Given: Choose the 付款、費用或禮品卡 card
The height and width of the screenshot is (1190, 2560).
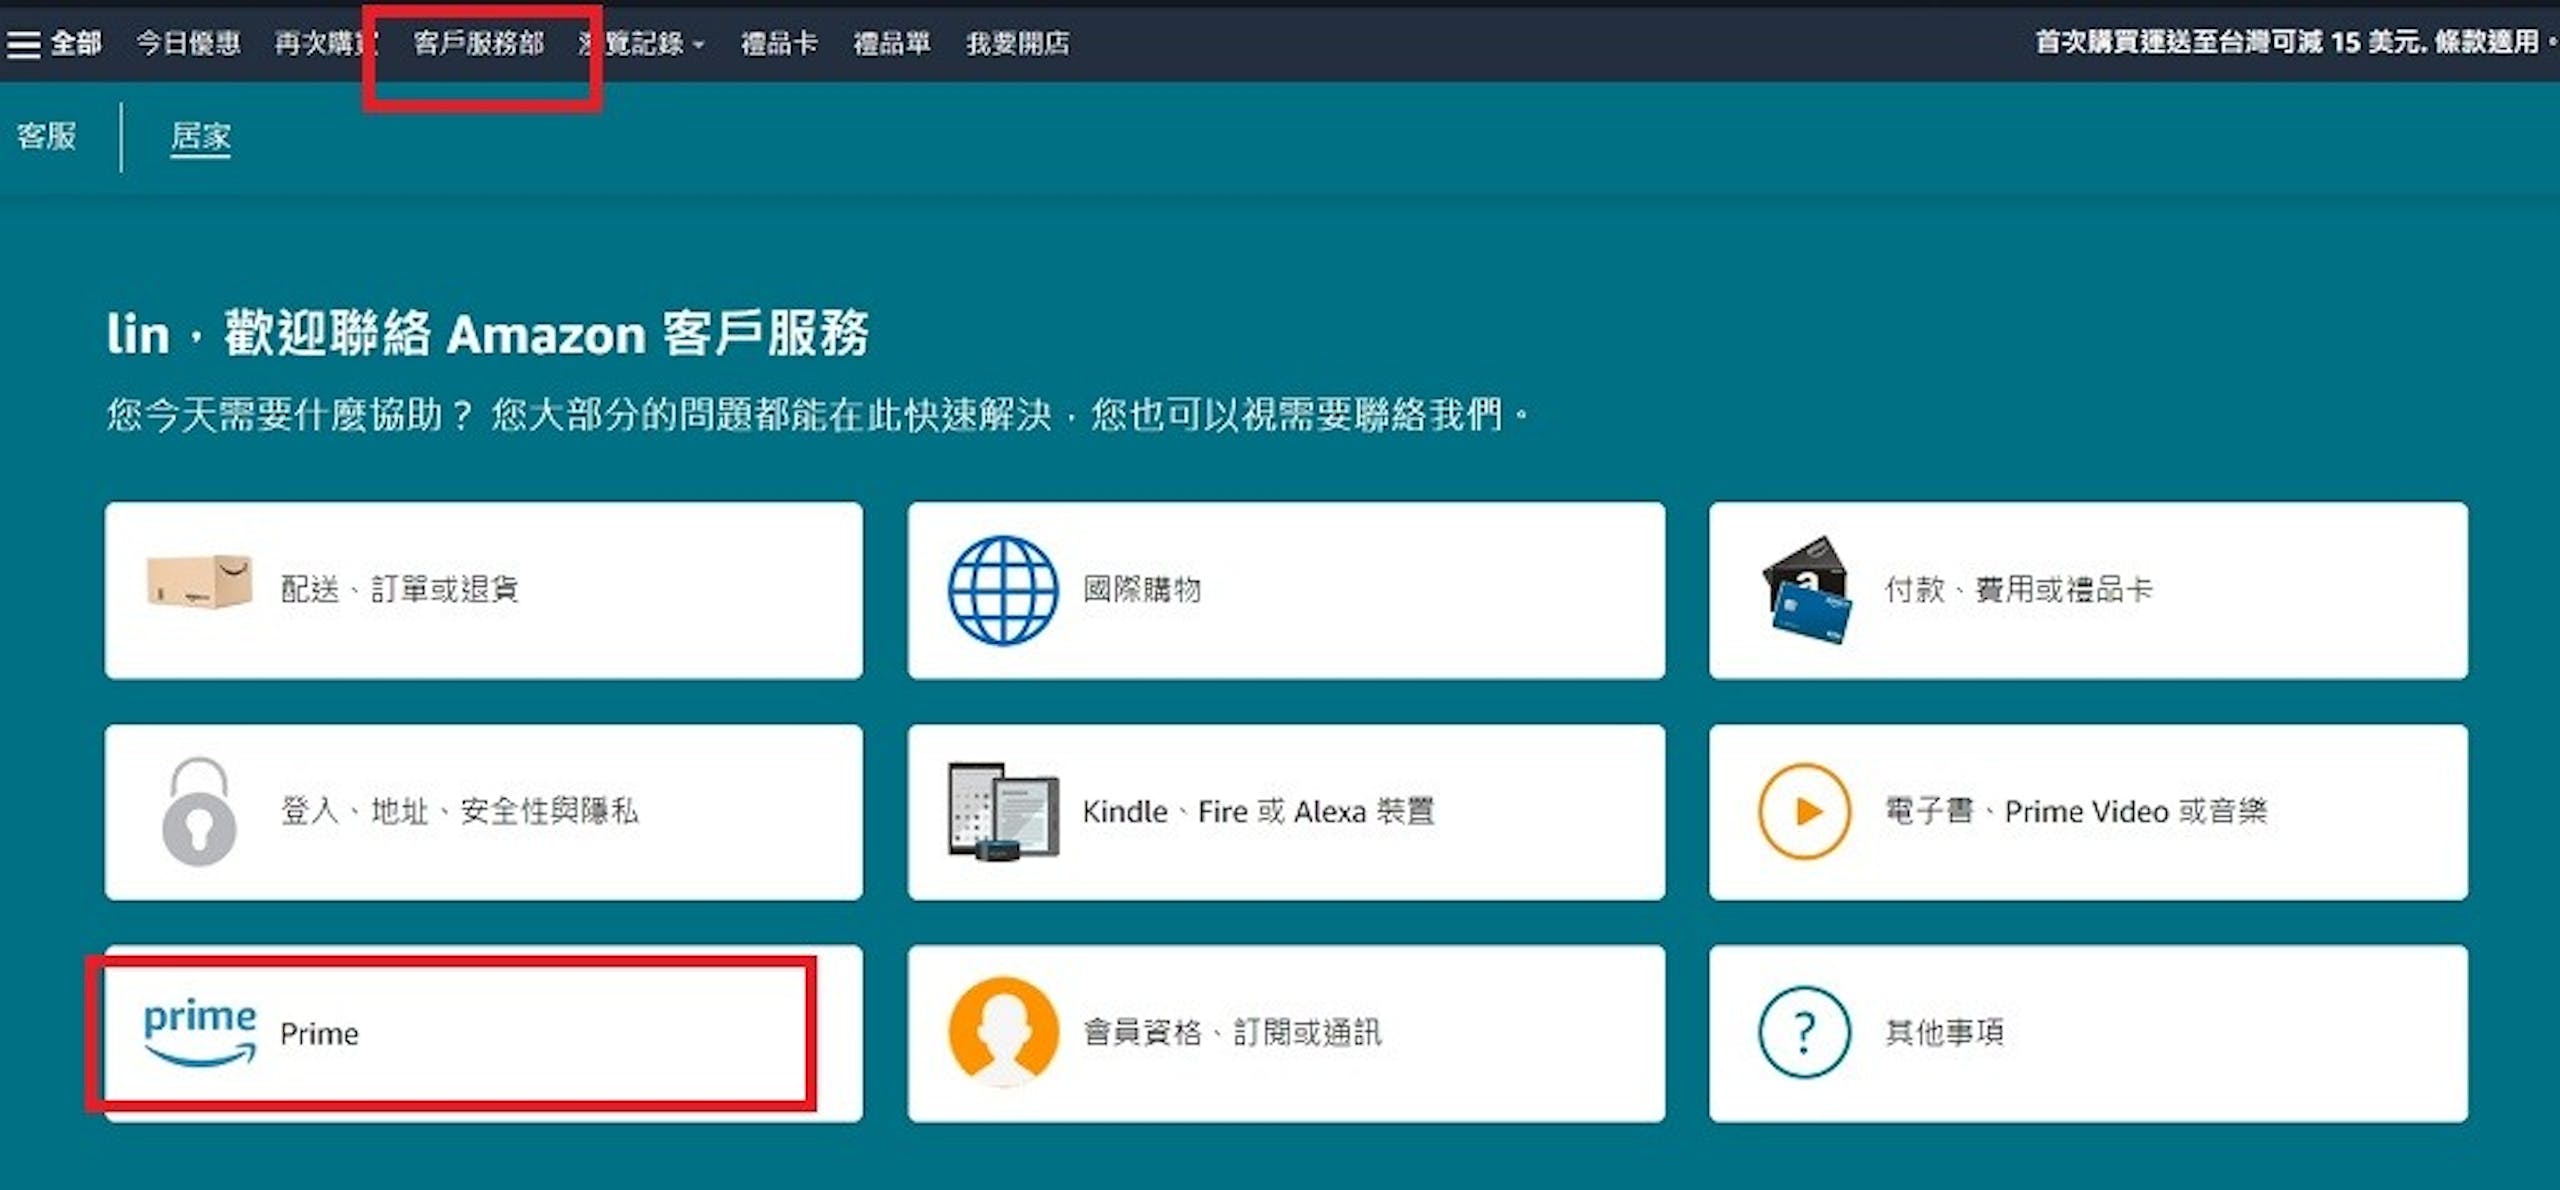Looking at the screenshot, I should (x=2088, y=590).
